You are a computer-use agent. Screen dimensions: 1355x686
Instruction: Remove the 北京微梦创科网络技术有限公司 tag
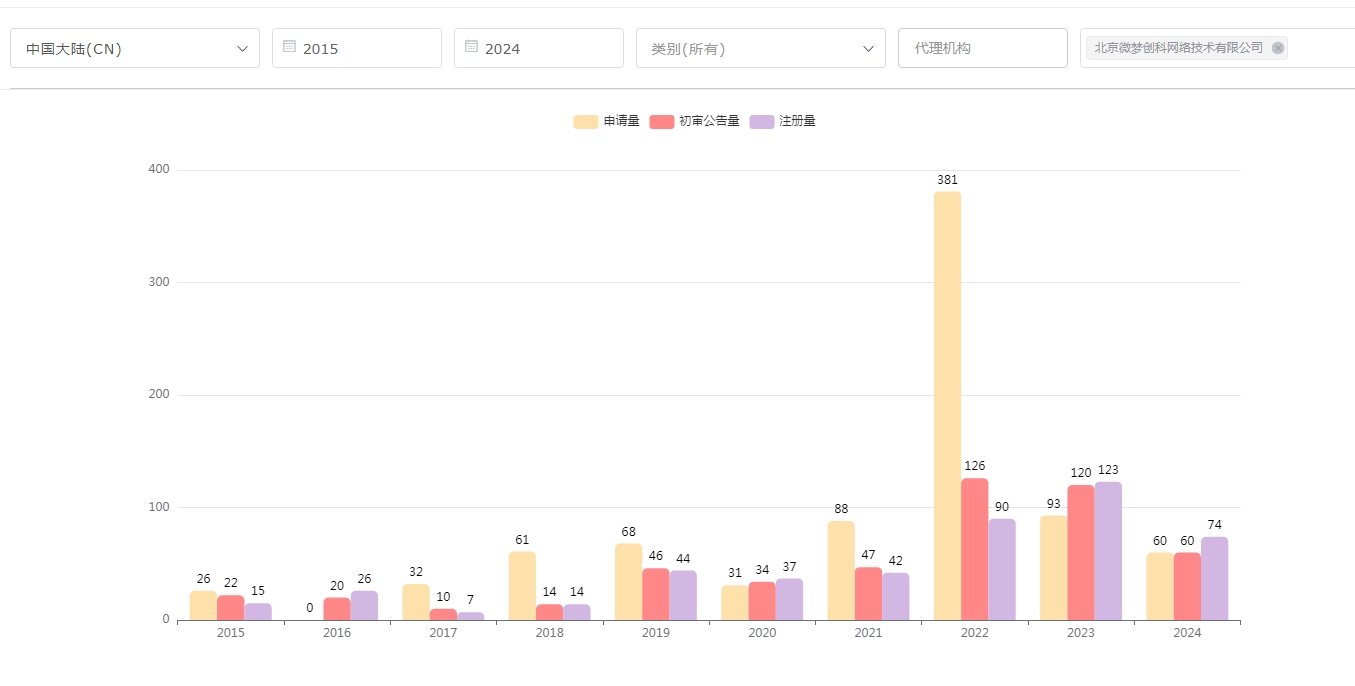pyautogui.click(x=1277, y=48)
